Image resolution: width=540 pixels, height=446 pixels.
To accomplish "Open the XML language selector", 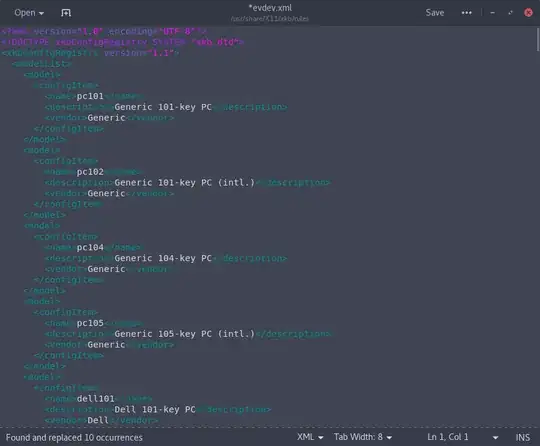I will [x=310, y=437].
